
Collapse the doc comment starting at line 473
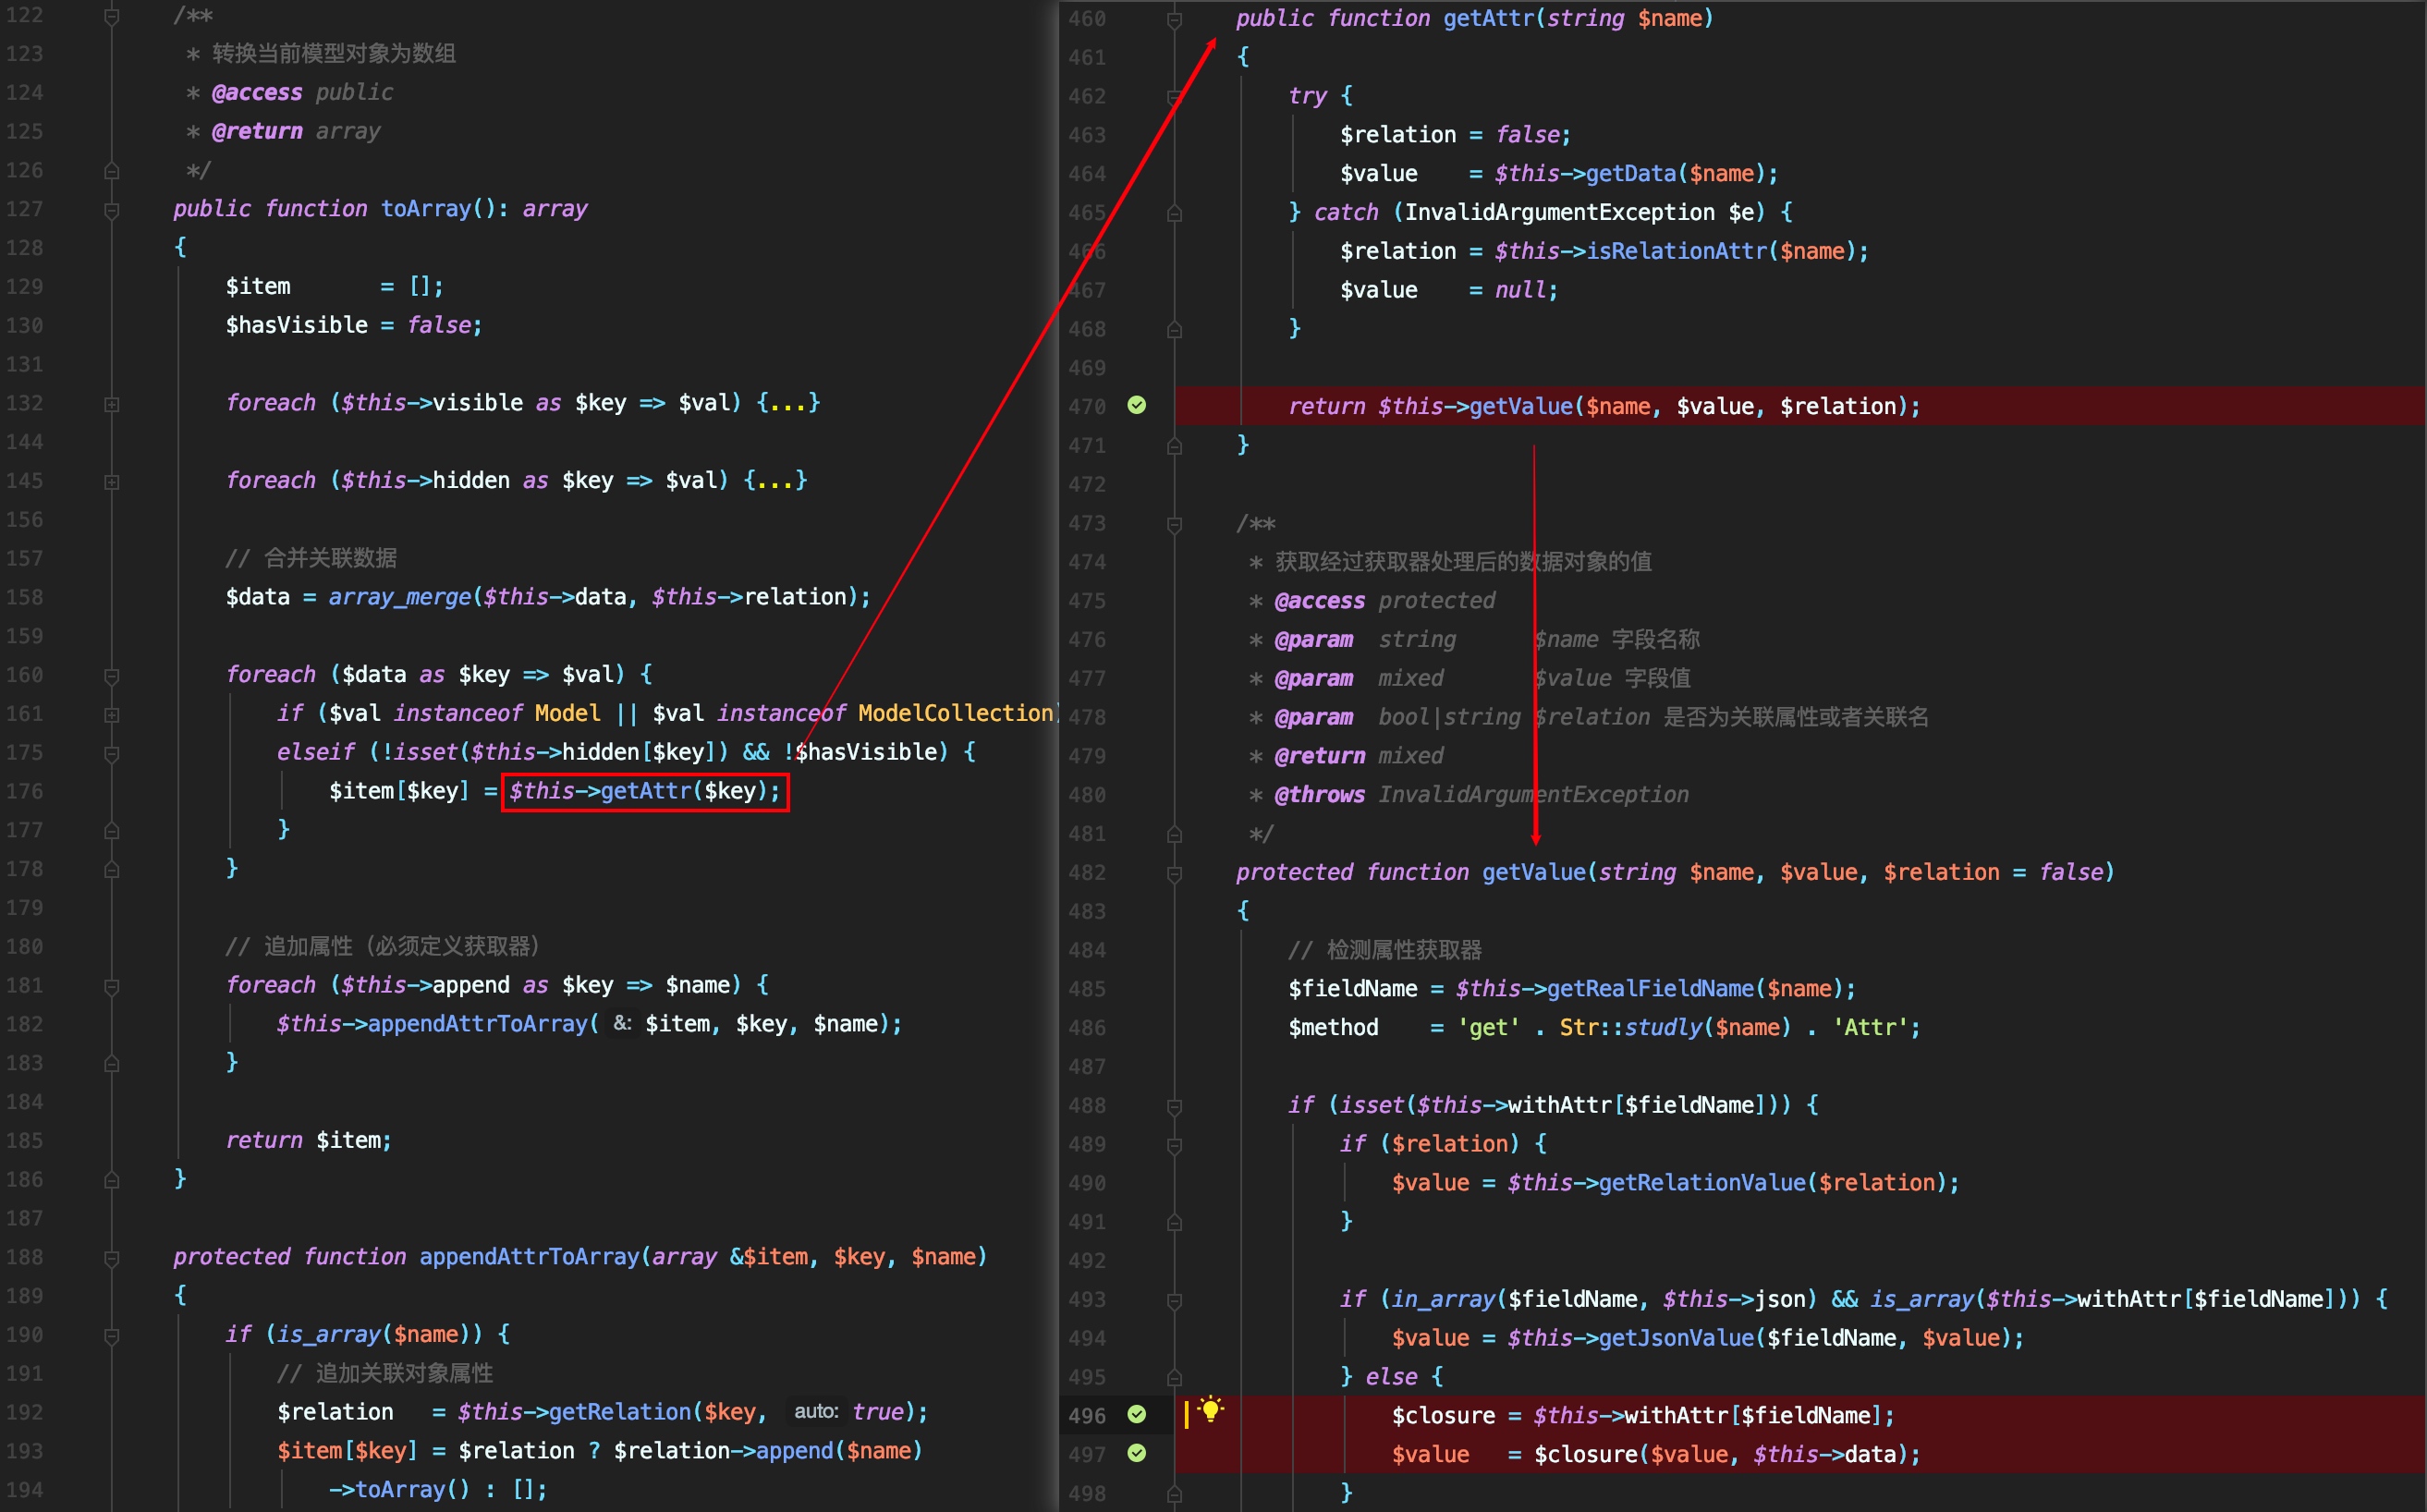click(x=1175, y=524)
